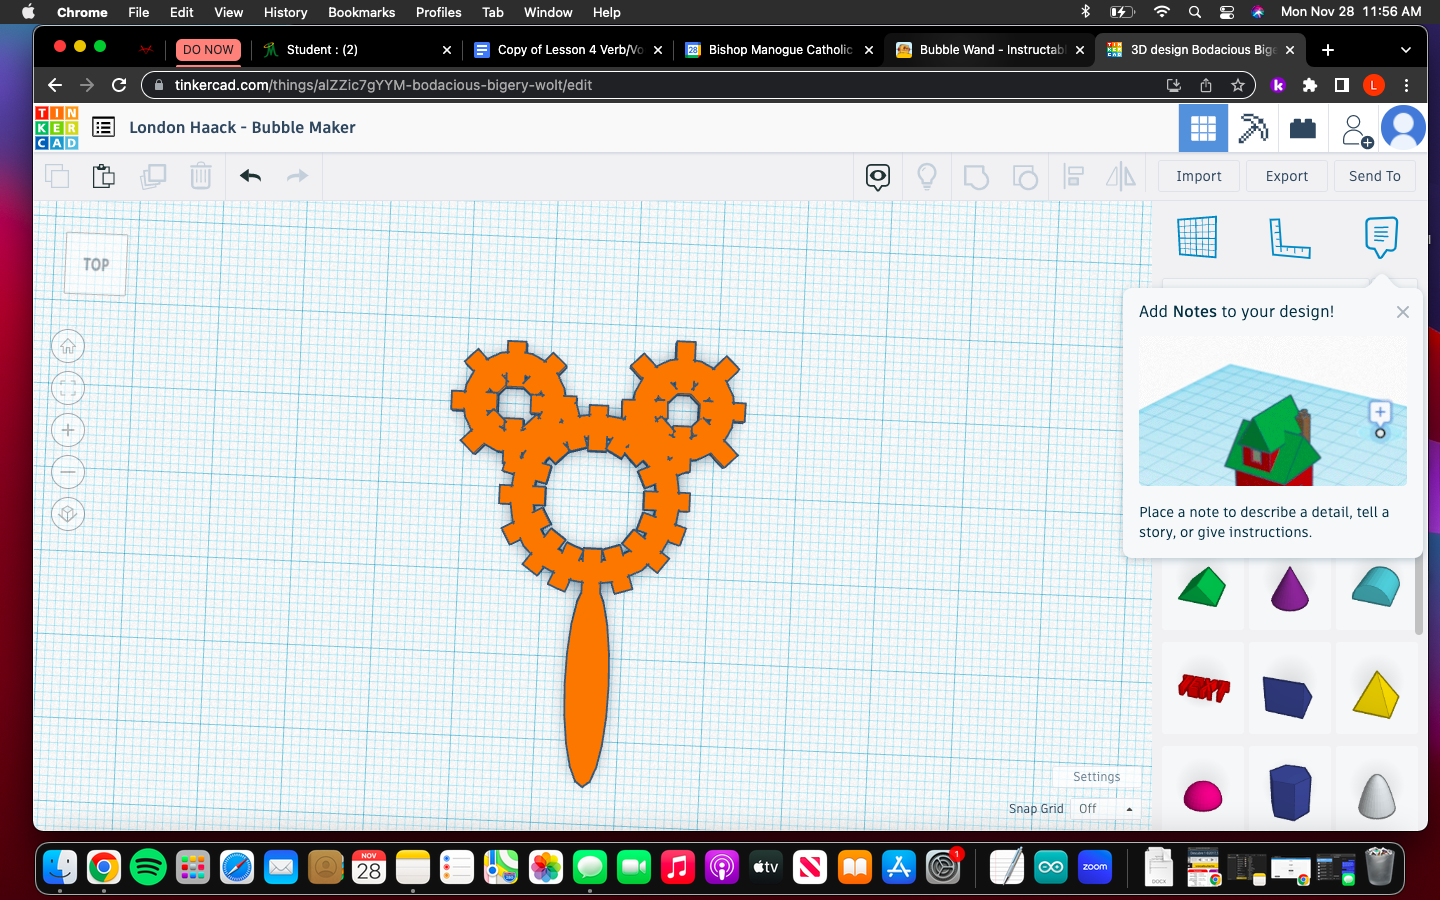
Task: Click the Delete trash can icon
Action: (x=201, y=176)
